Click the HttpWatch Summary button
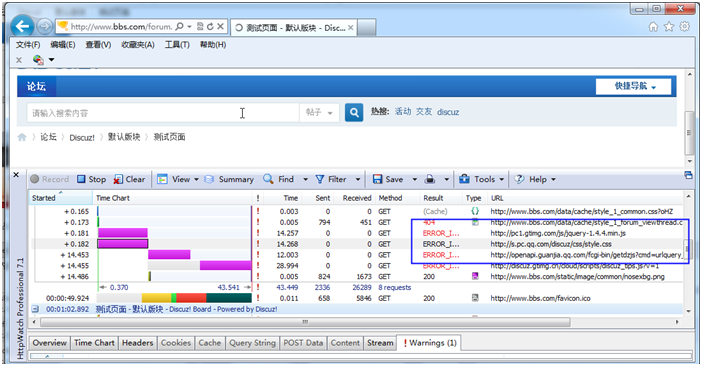 [229, 179]
